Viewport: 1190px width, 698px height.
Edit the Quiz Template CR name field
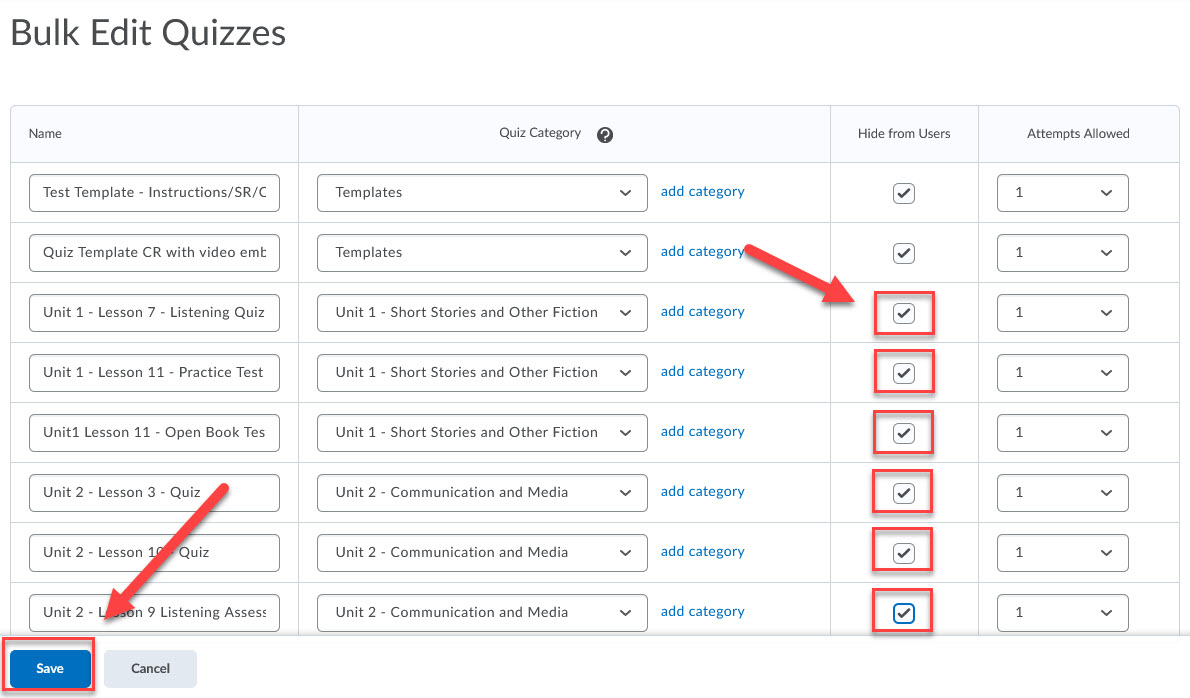[x=154, y=253]
